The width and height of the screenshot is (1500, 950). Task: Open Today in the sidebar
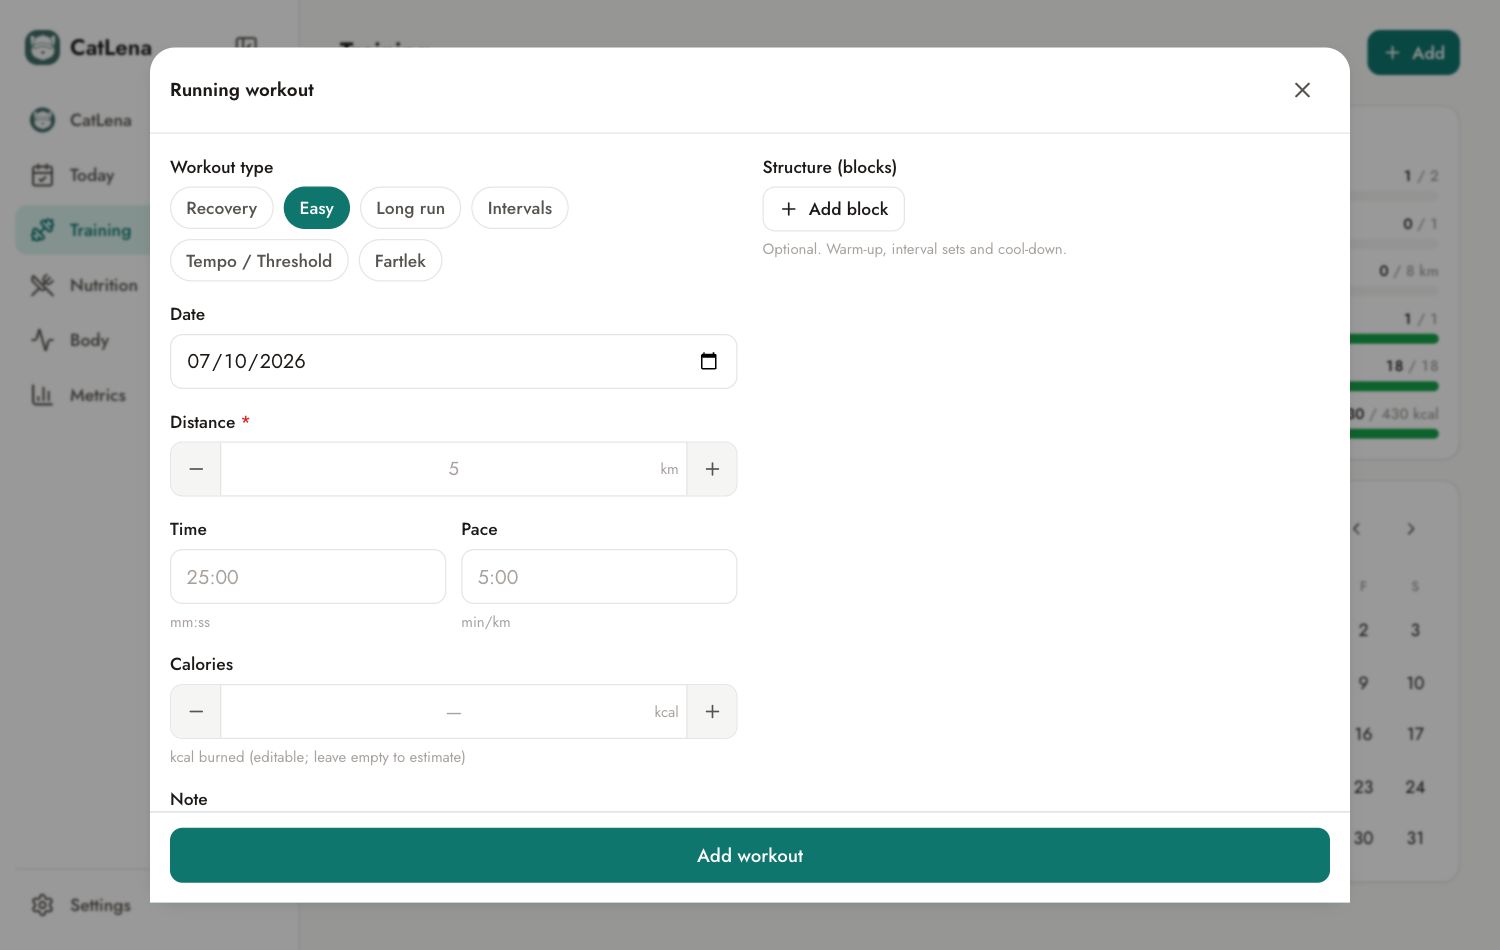(x=82, y=175)
